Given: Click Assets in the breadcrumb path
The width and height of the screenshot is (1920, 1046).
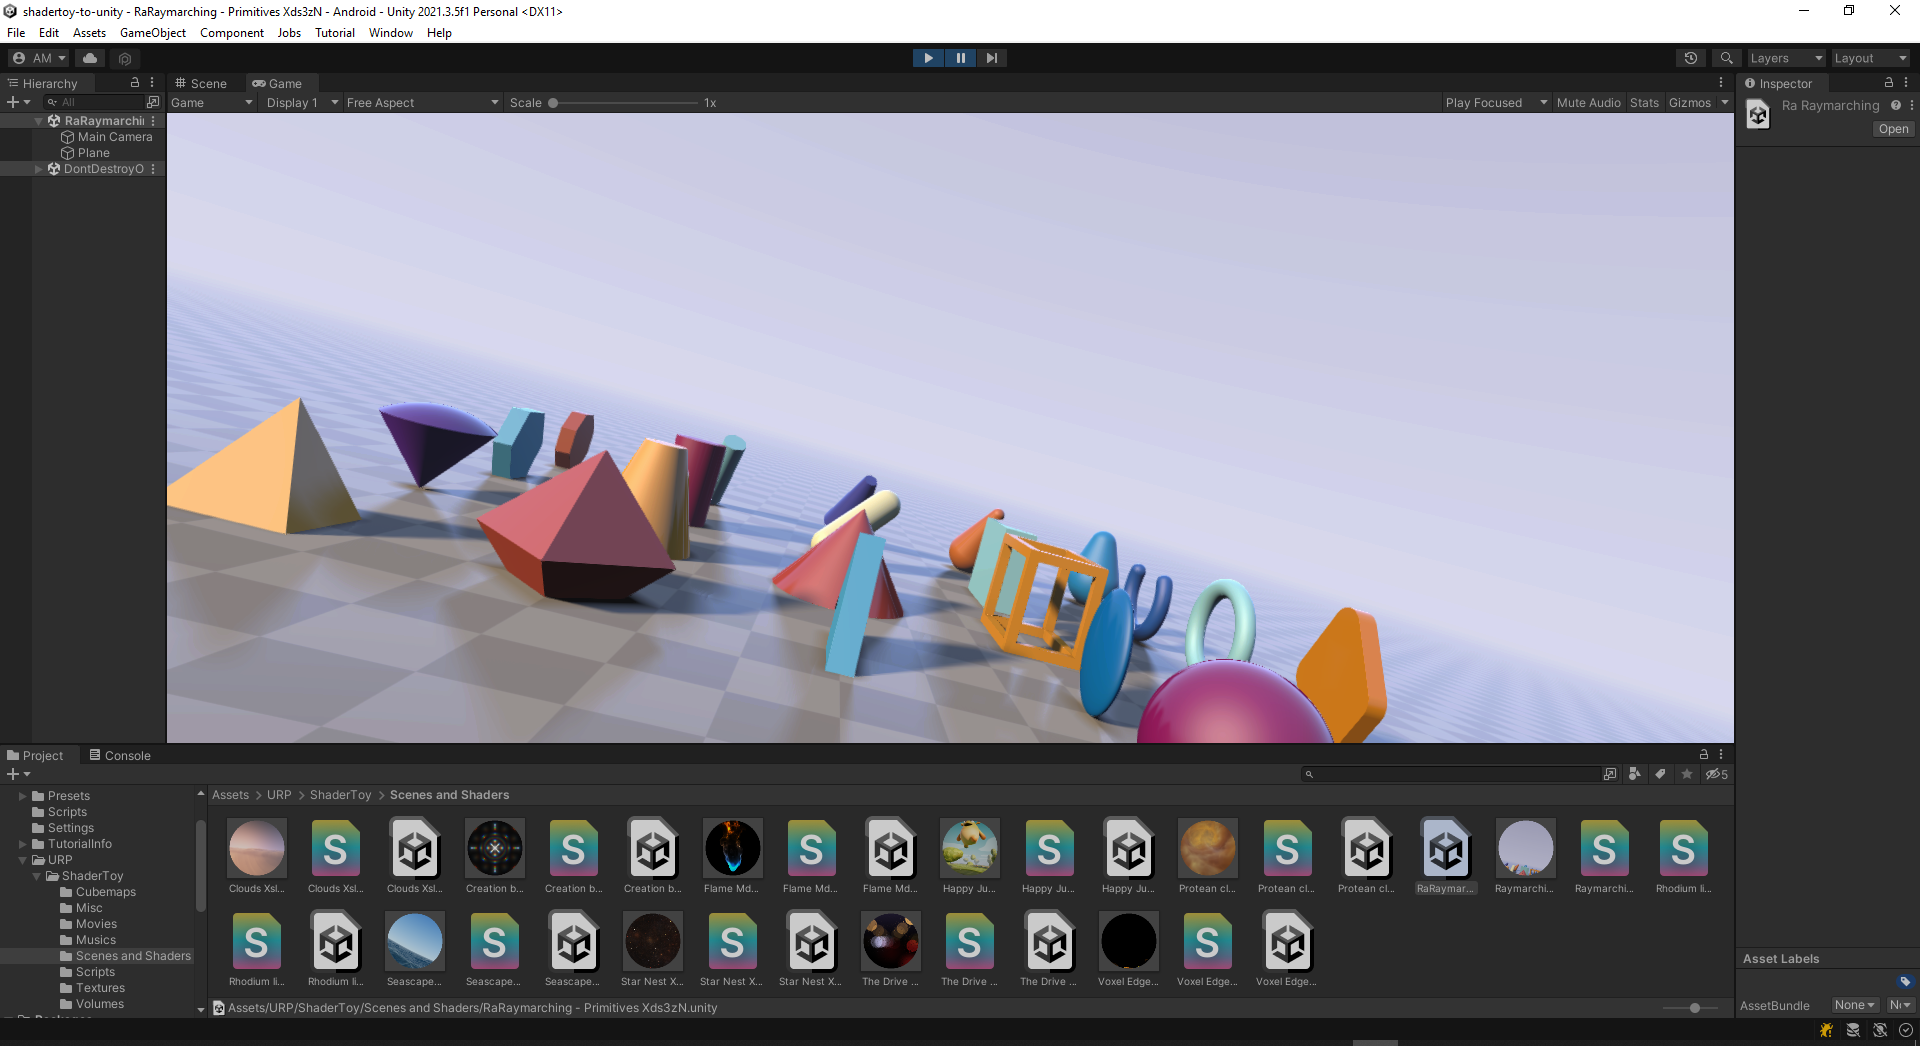Looking at the screenshot, I should pyautogui.click(x=230, y=795).
